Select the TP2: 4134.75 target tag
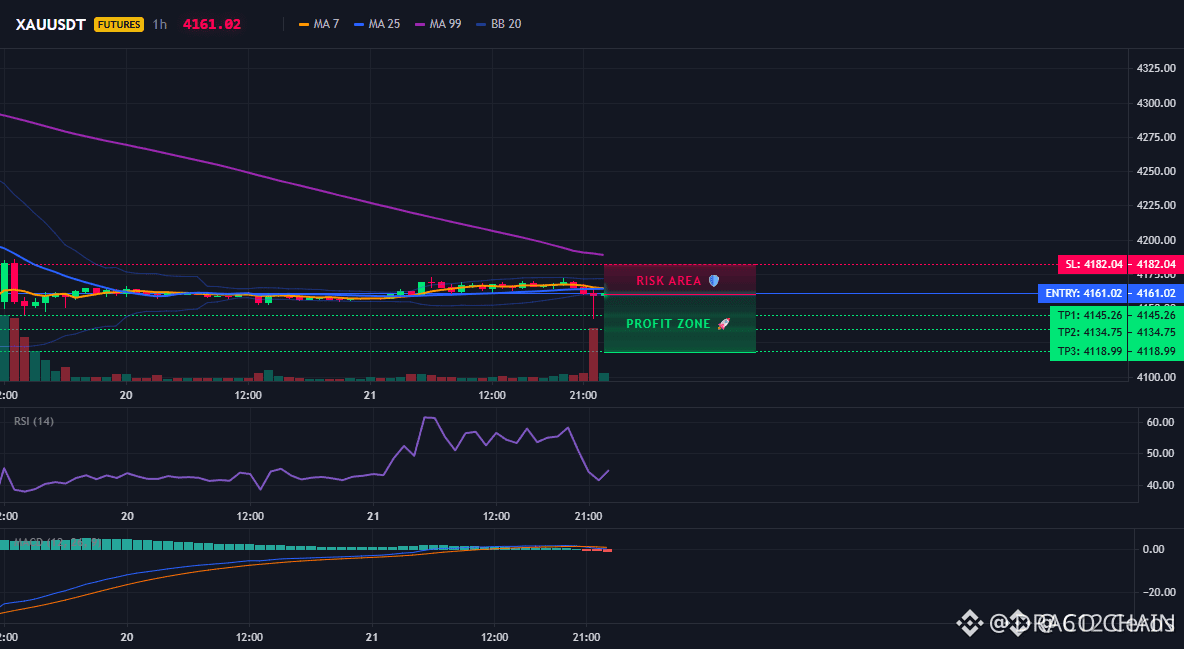Screen dimensions: 1184x649 pyautogui.click(x=1088, y=332)
